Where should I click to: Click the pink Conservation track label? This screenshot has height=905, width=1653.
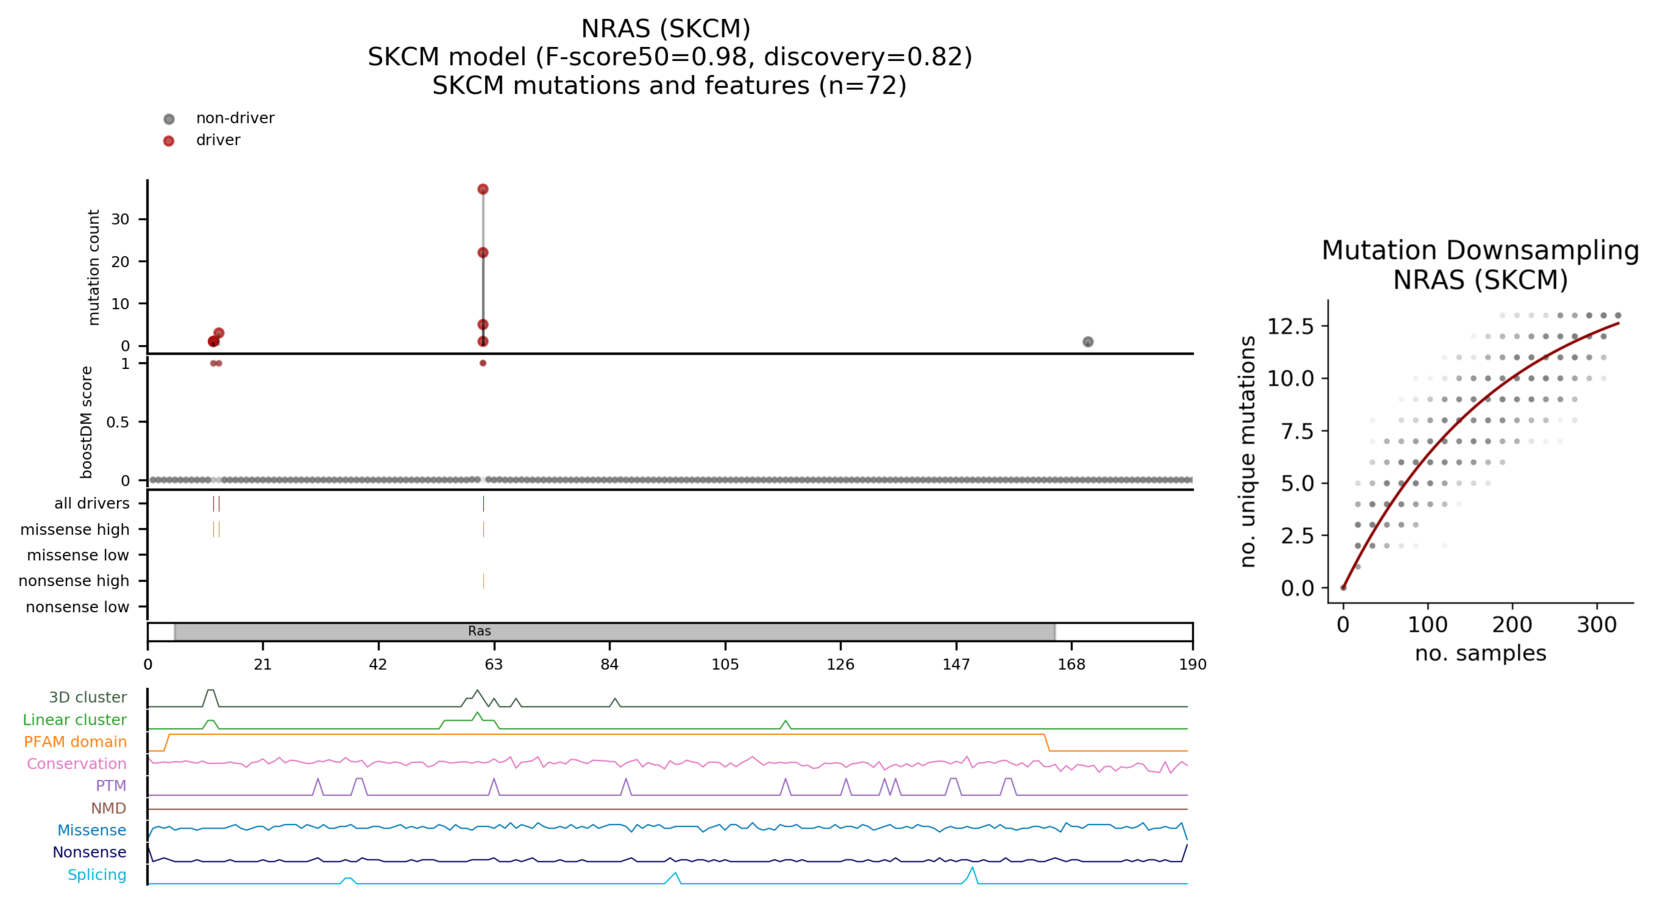(76, 764)
